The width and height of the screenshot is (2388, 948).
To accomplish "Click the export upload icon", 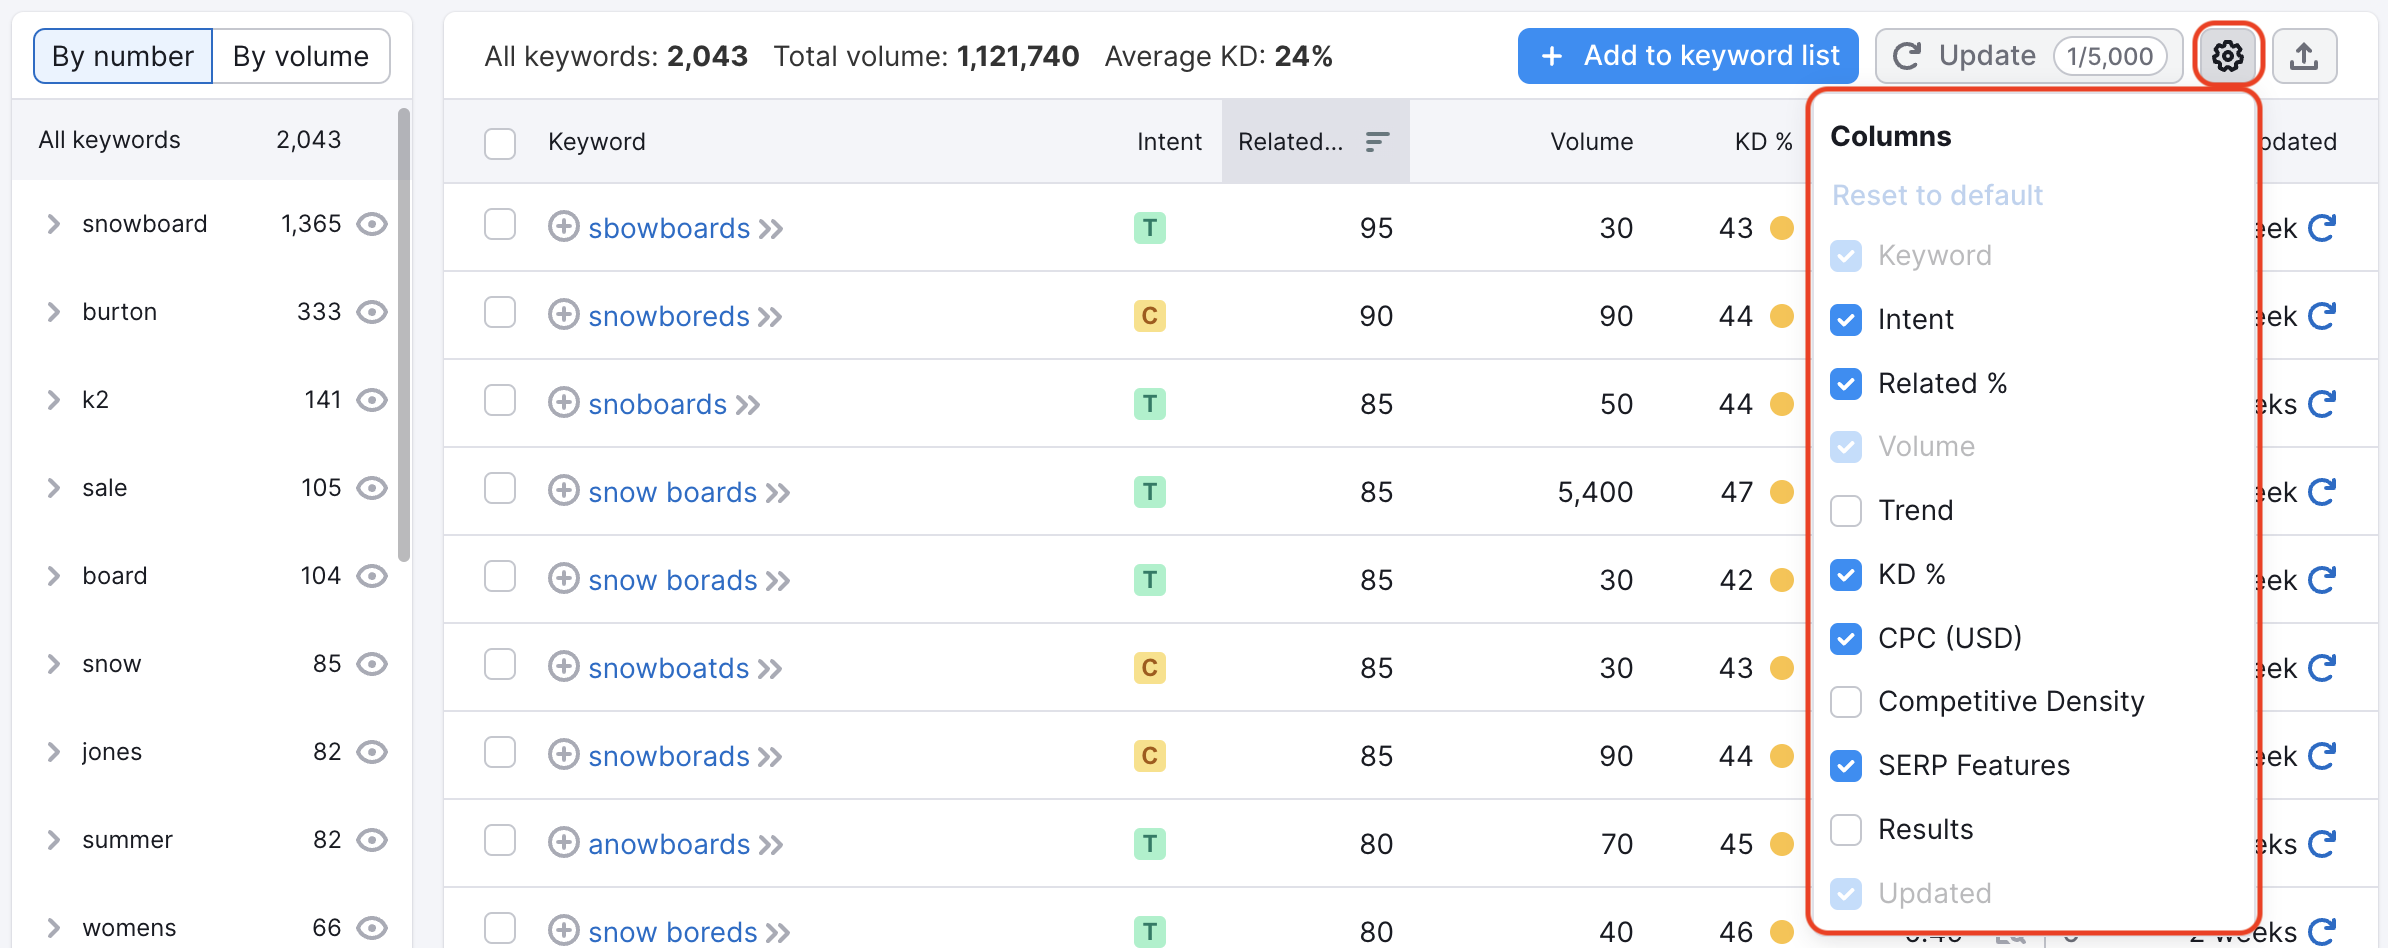I will coord(2304,56).
